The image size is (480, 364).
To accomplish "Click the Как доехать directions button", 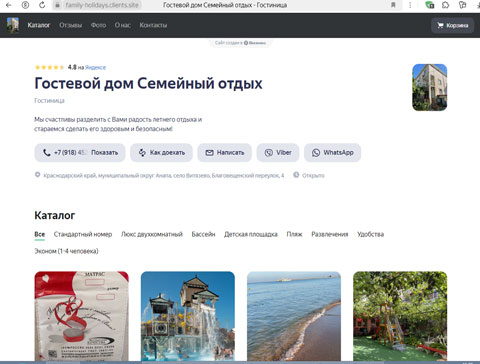I will 161,153.
